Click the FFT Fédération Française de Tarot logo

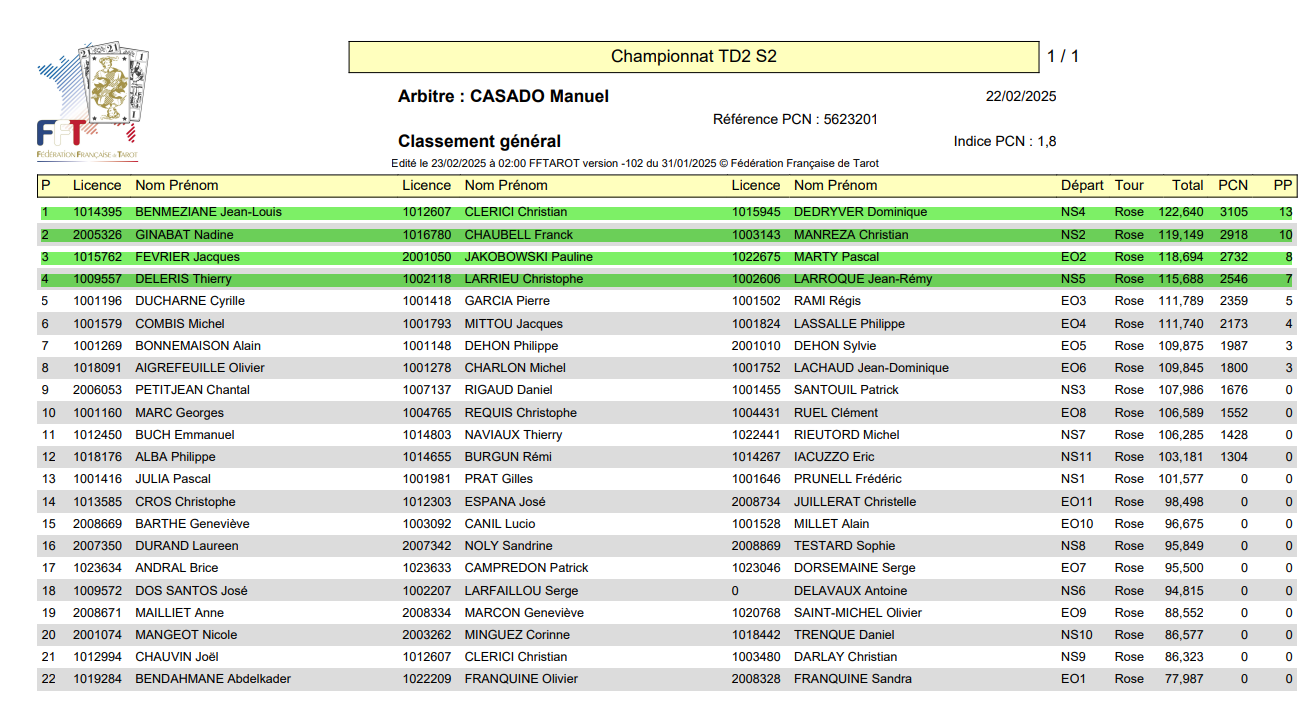(x=93, y=103)
